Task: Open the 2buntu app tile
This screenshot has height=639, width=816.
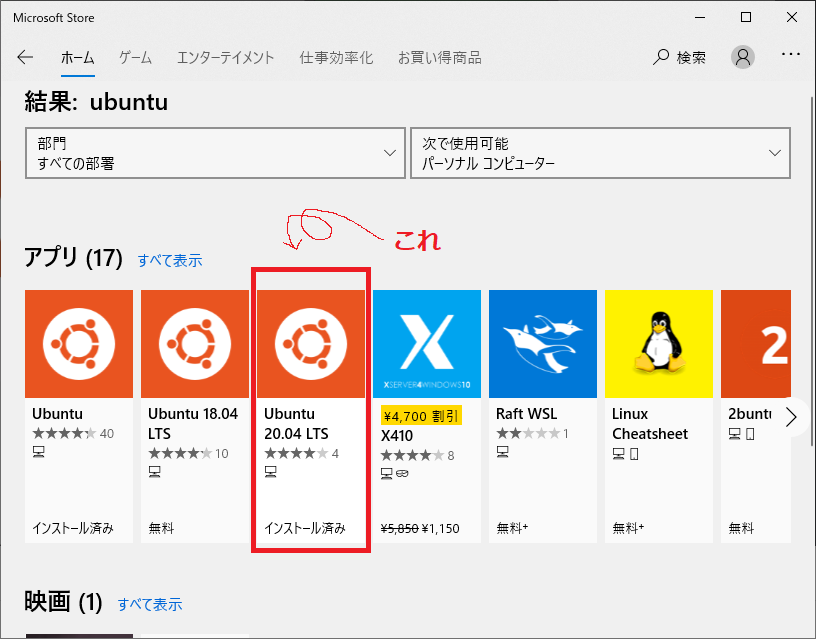Action: click(x=756, y=344)
